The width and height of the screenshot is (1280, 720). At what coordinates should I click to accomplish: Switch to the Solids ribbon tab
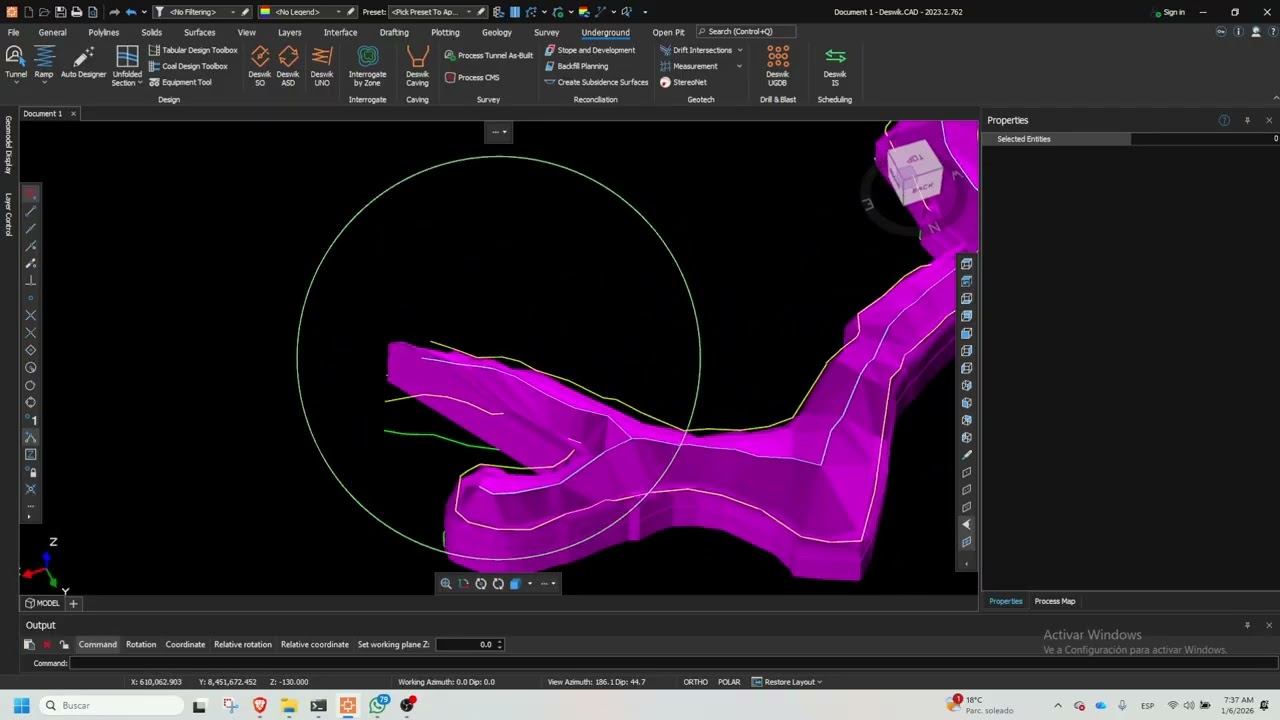click(151, 32)
